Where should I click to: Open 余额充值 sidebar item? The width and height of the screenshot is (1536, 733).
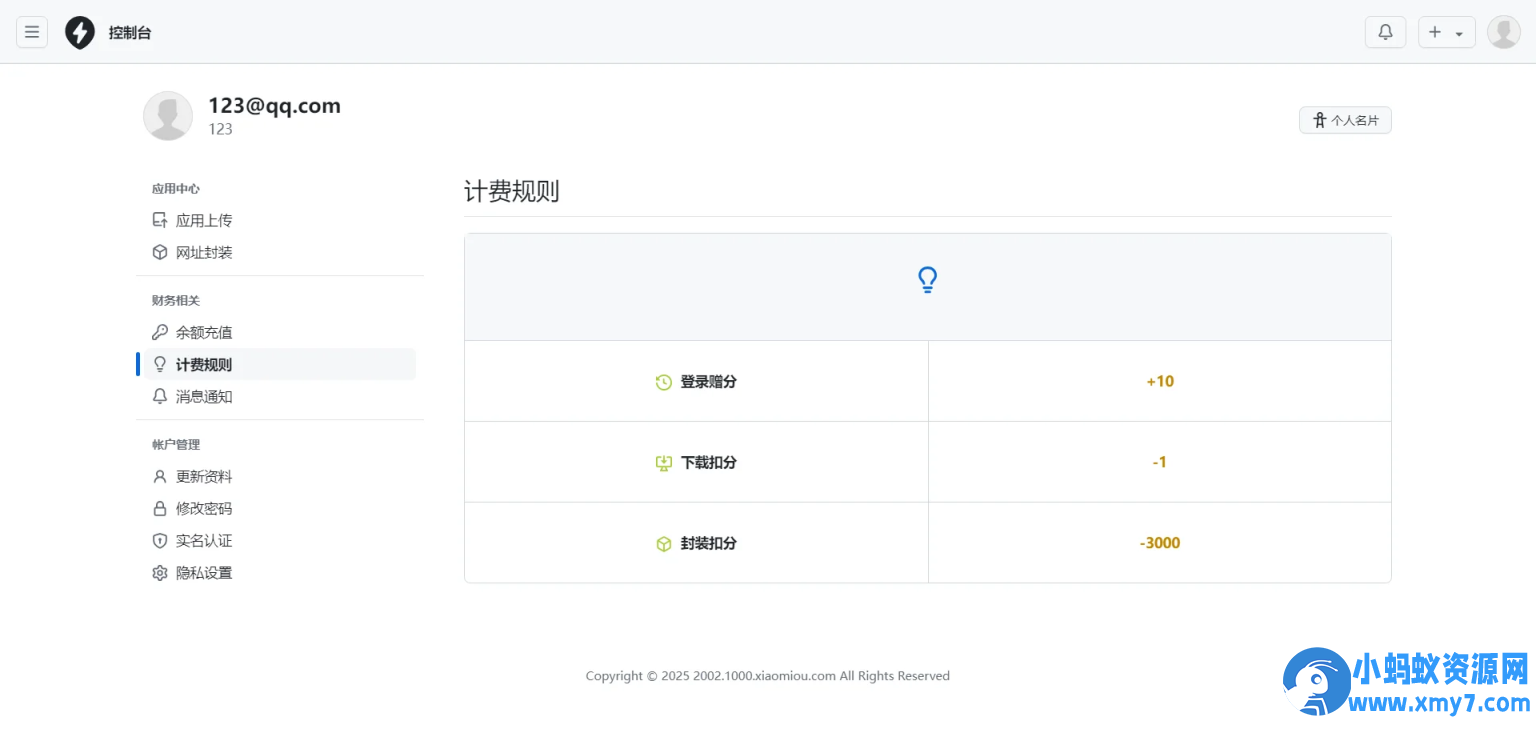click(279, 332)
